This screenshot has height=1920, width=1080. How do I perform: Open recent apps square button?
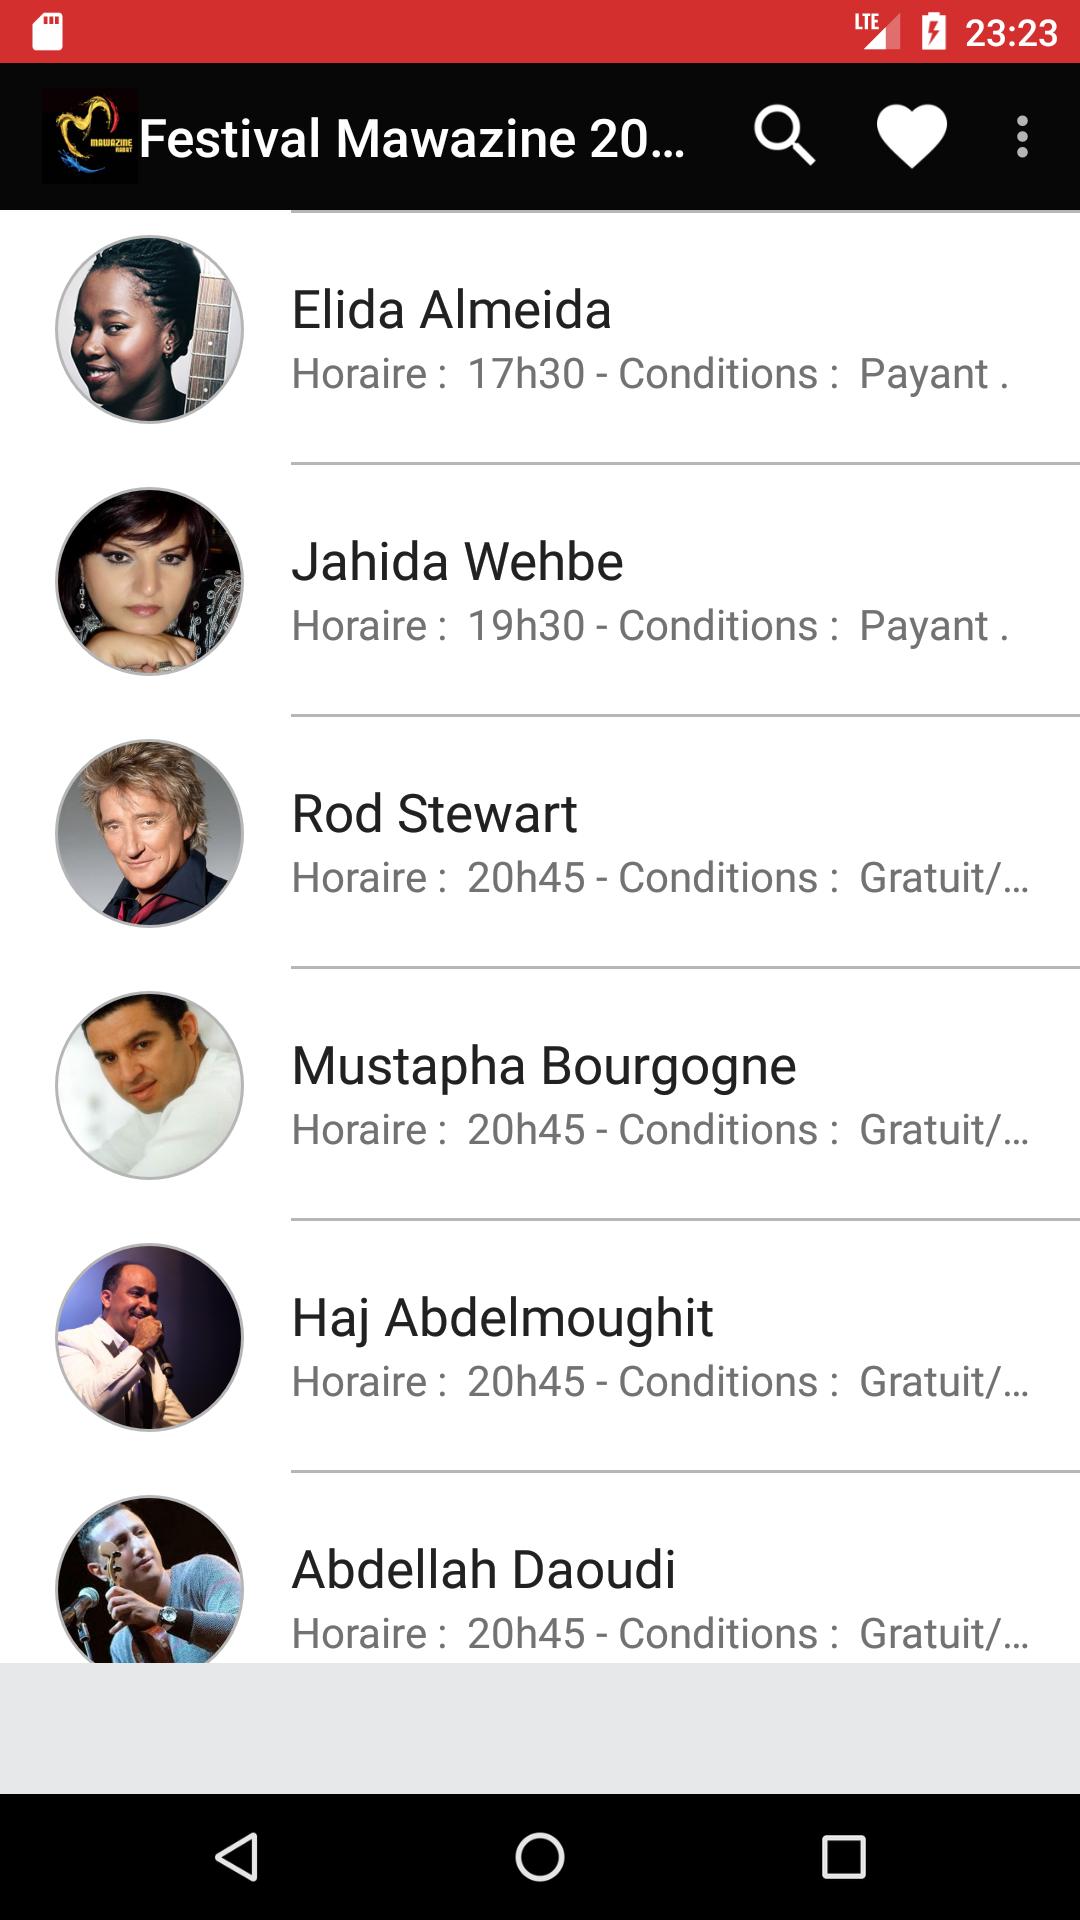pyautogui.click(x=843, y=1857)
